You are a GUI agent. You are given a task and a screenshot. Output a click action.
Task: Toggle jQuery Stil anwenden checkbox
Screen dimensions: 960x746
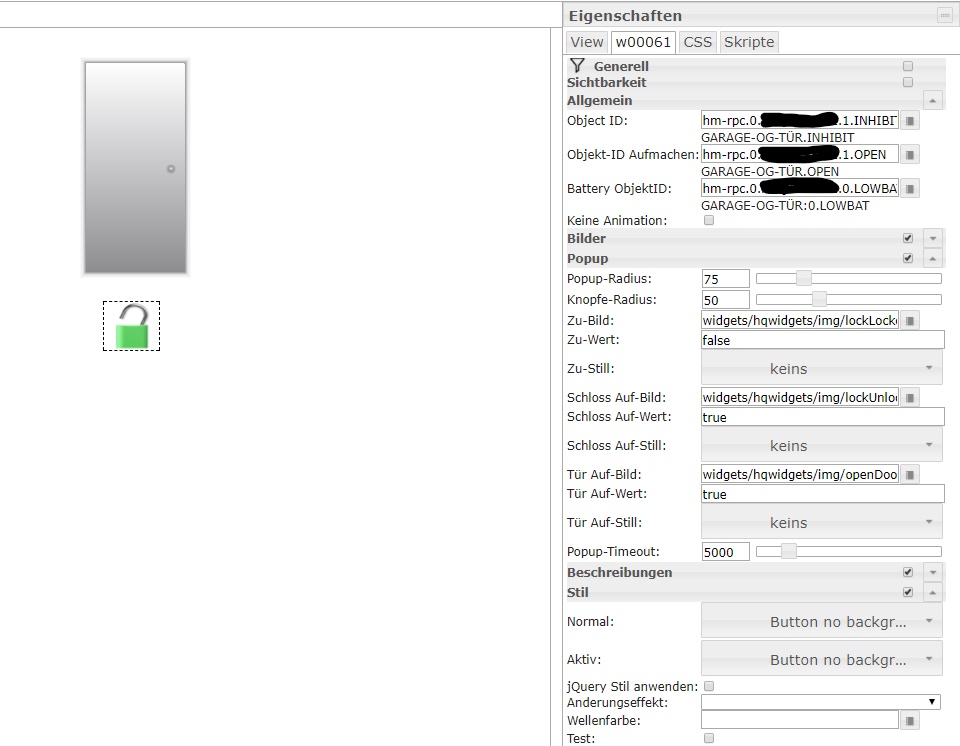[709, 686]
